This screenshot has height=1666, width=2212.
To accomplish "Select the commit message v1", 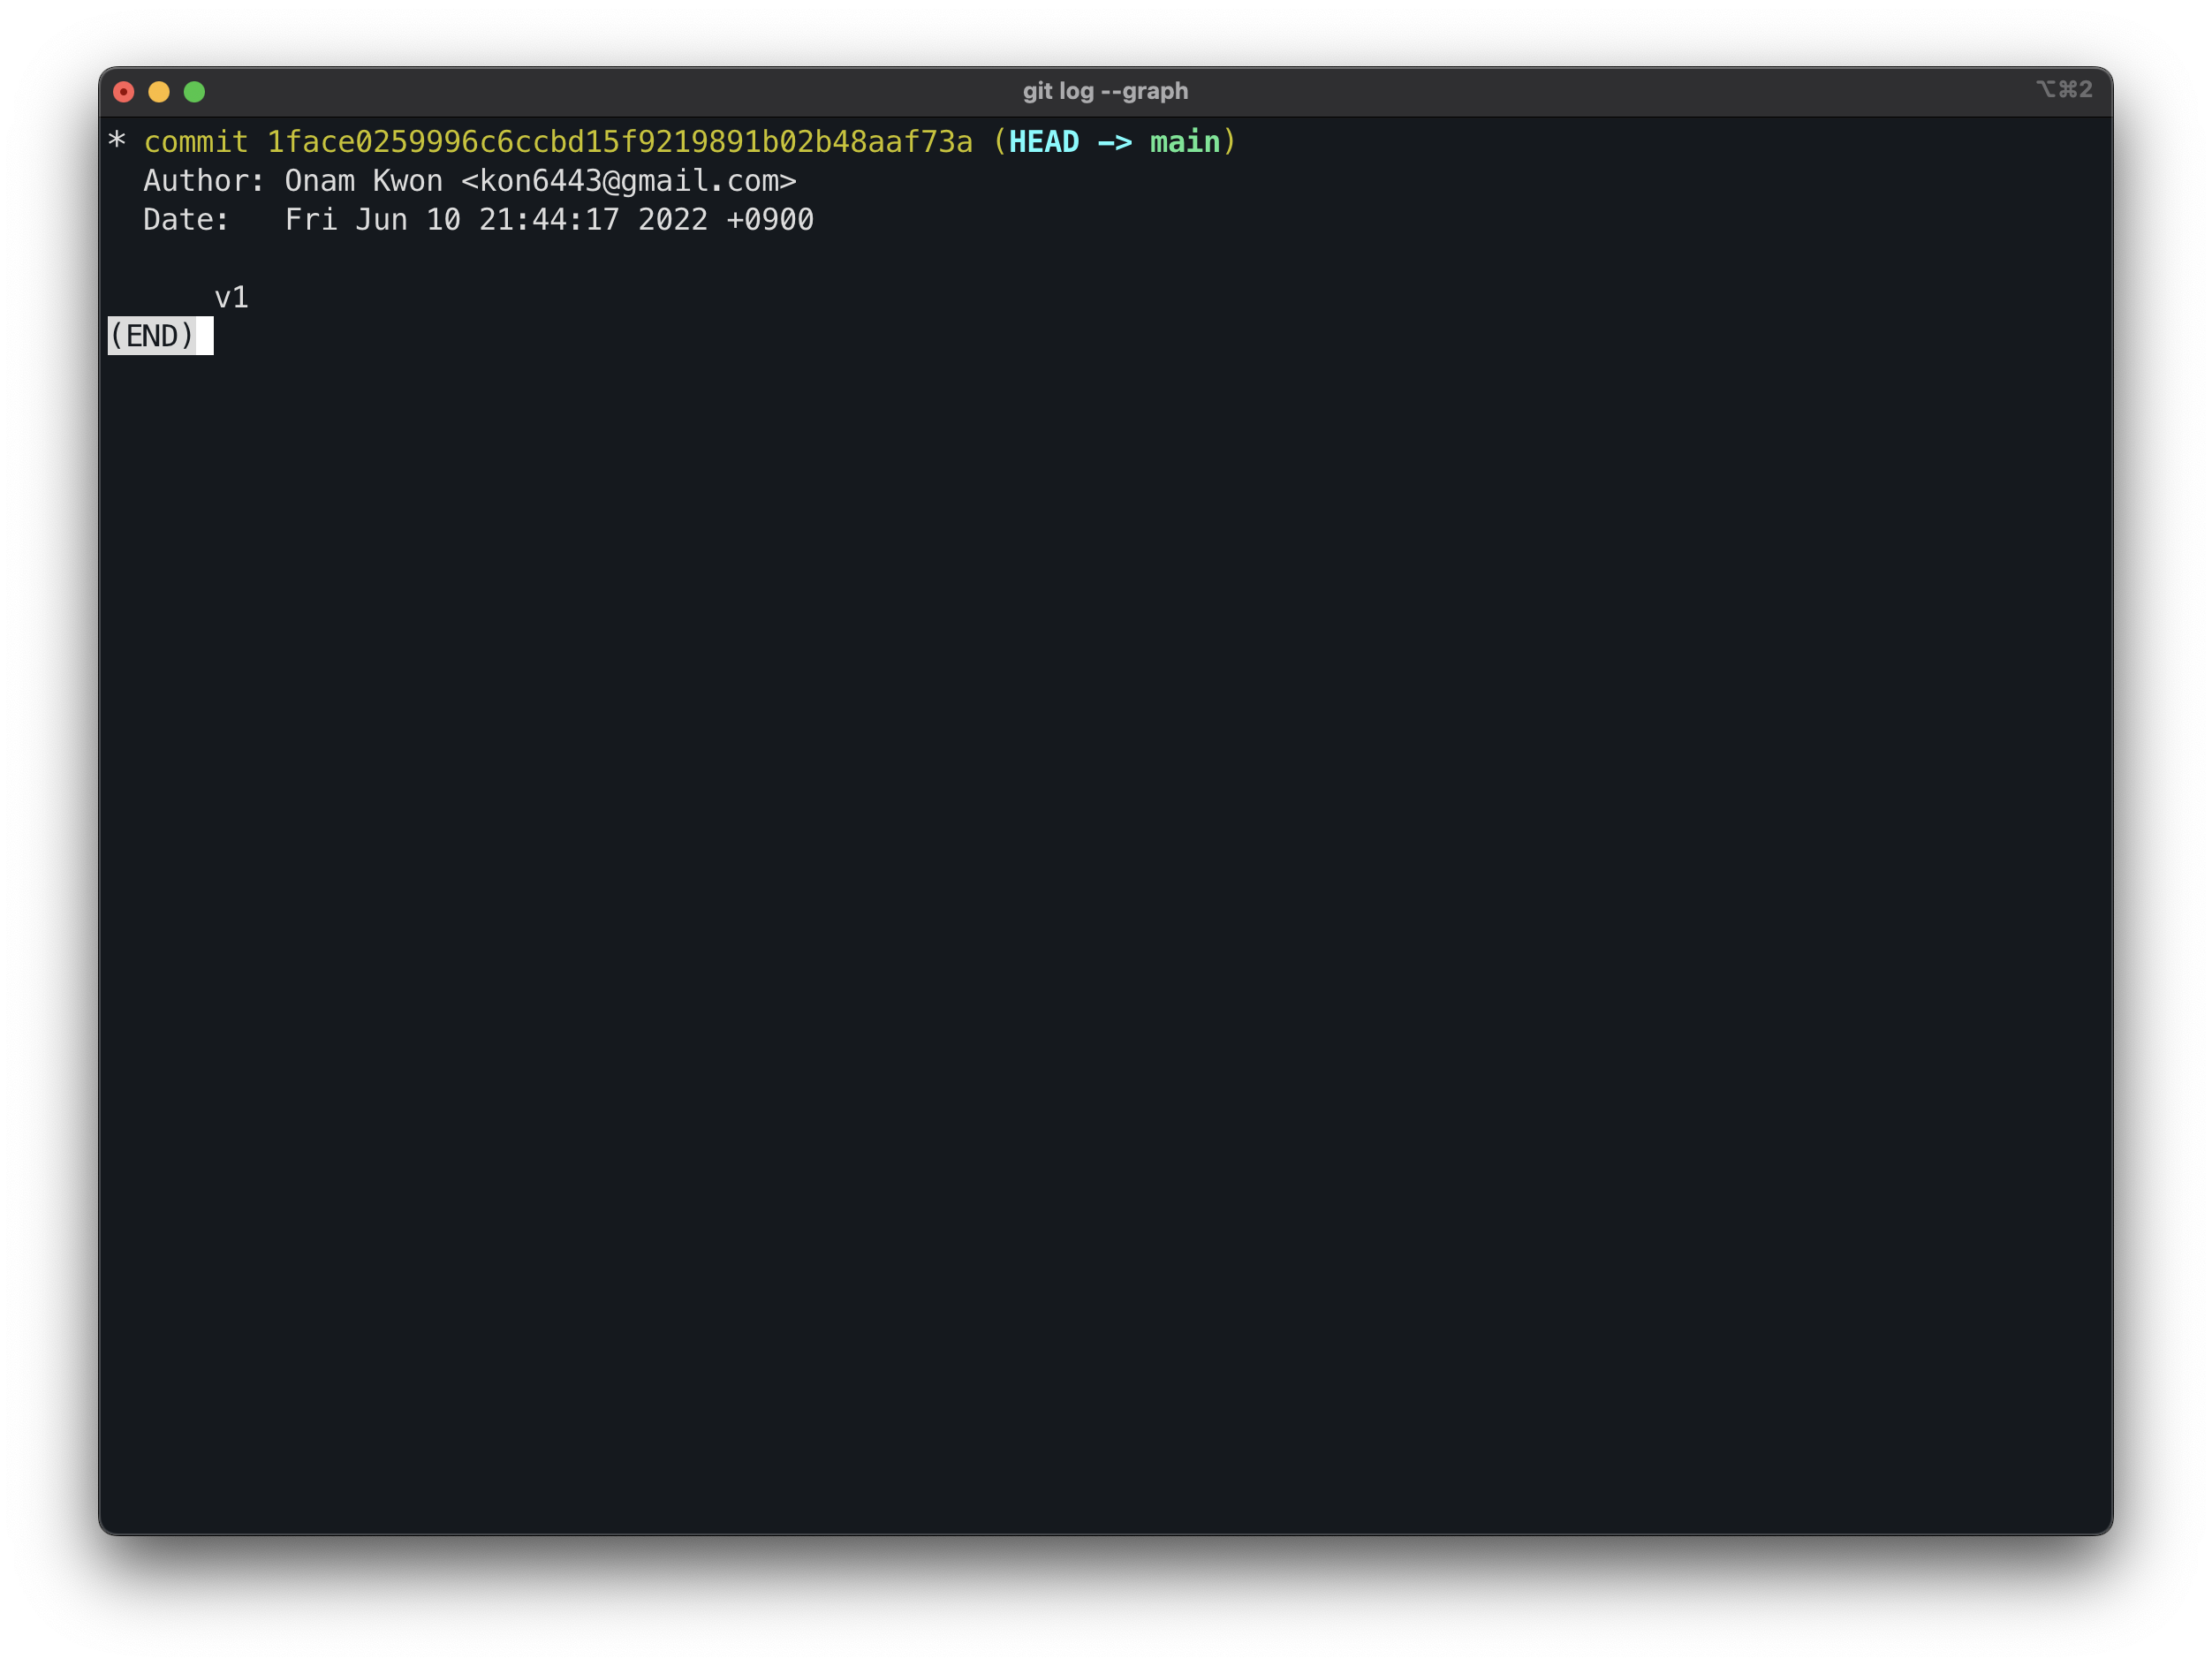I will [x=233, y=296].
